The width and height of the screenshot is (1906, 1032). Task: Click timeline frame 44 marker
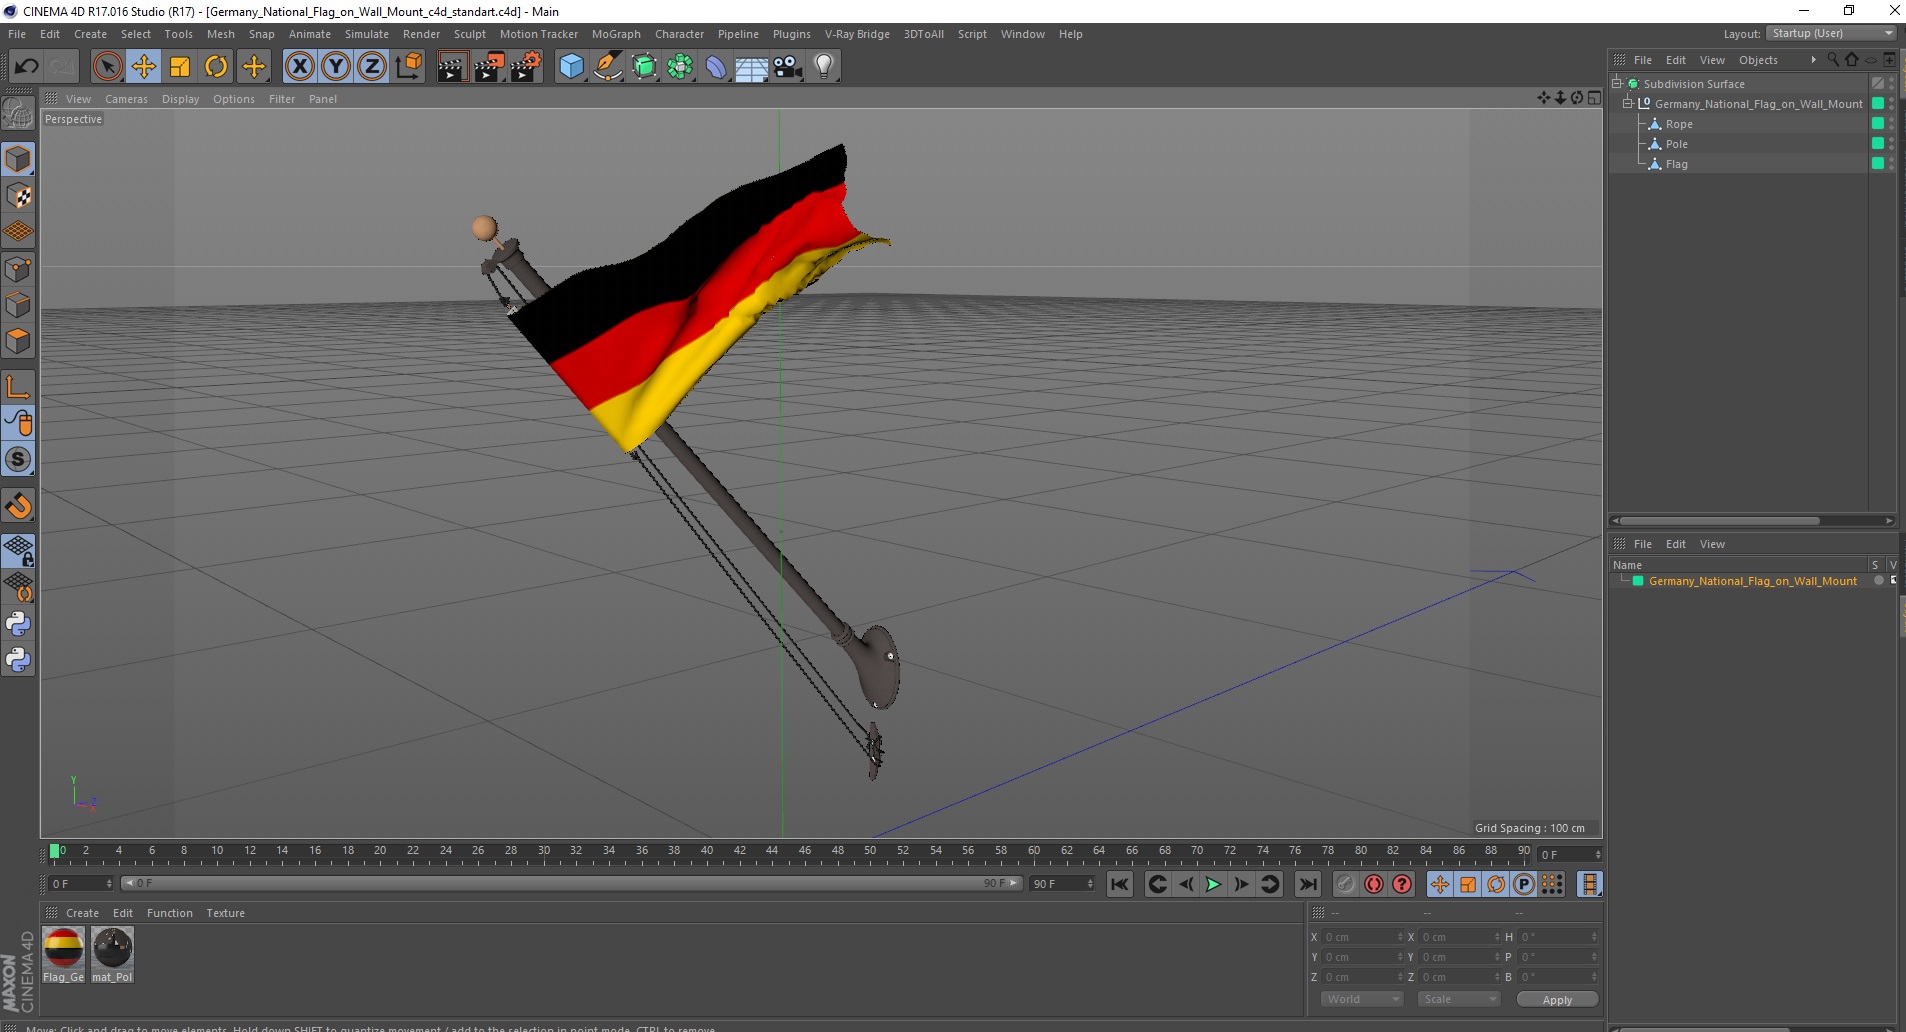click(x=772, y=851)
